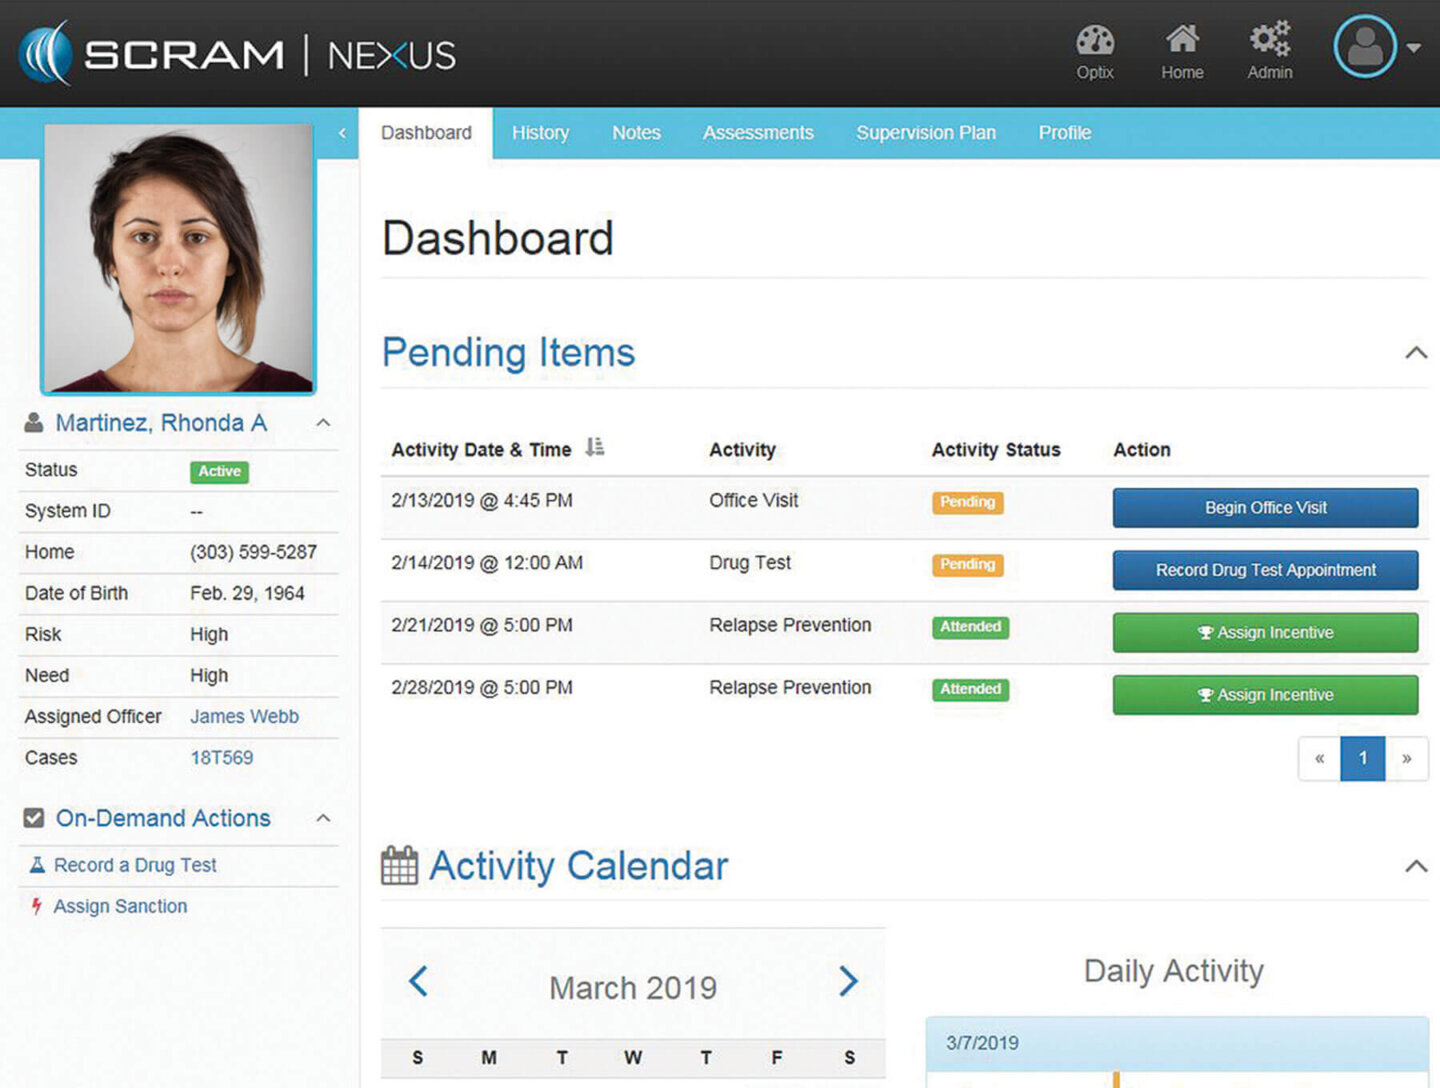
Task: Collapse the Pending Items section chevron
Action: pos(1415,353)
